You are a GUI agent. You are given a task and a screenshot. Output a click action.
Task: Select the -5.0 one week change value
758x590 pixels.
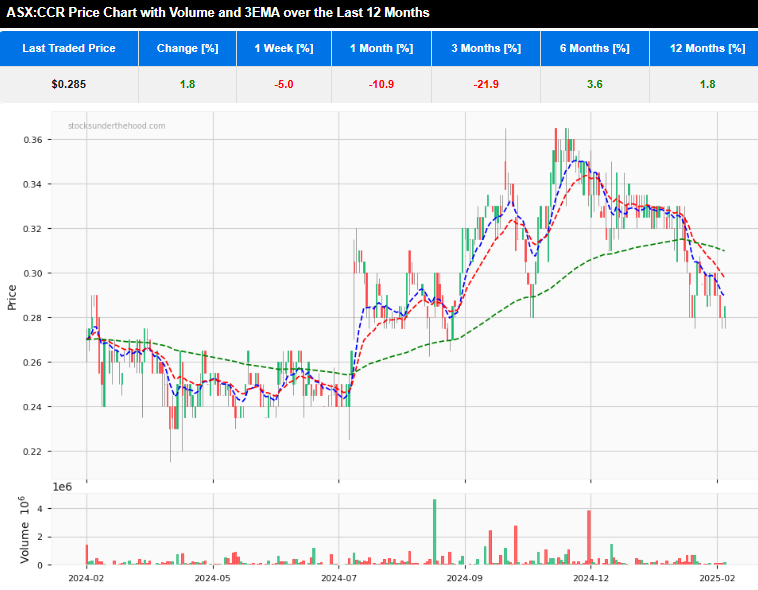tap(284, 84)
